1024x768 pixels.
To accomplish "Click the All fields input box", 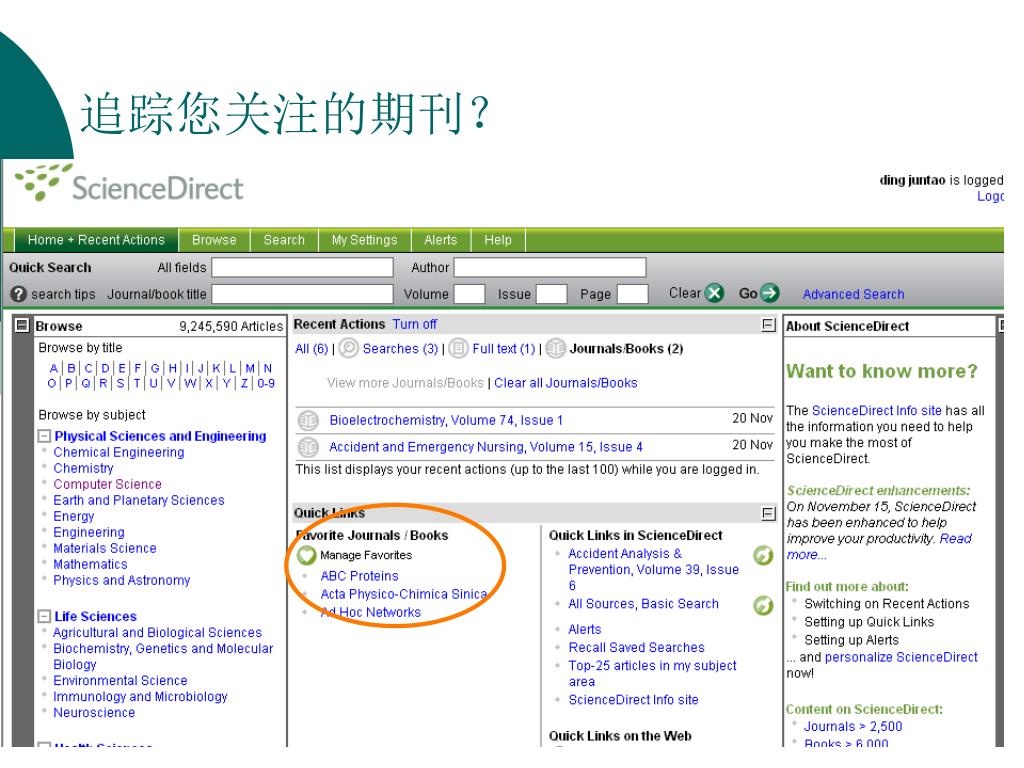I will pos(302,267).
